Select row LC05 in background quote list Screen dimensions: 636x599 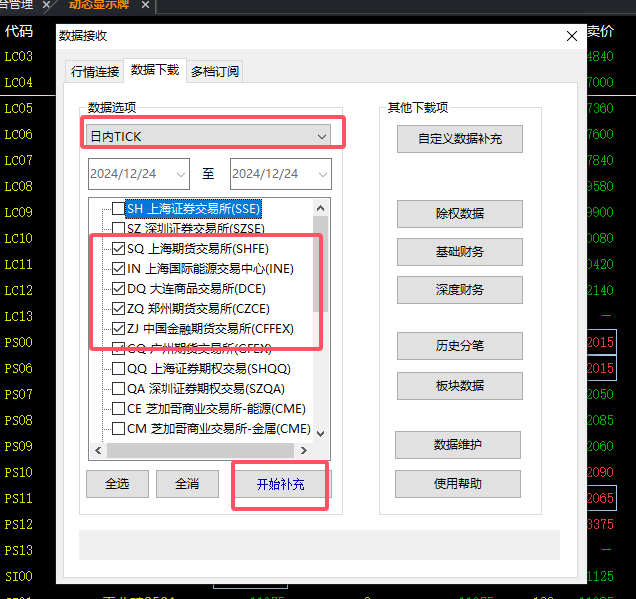point(19,108)
